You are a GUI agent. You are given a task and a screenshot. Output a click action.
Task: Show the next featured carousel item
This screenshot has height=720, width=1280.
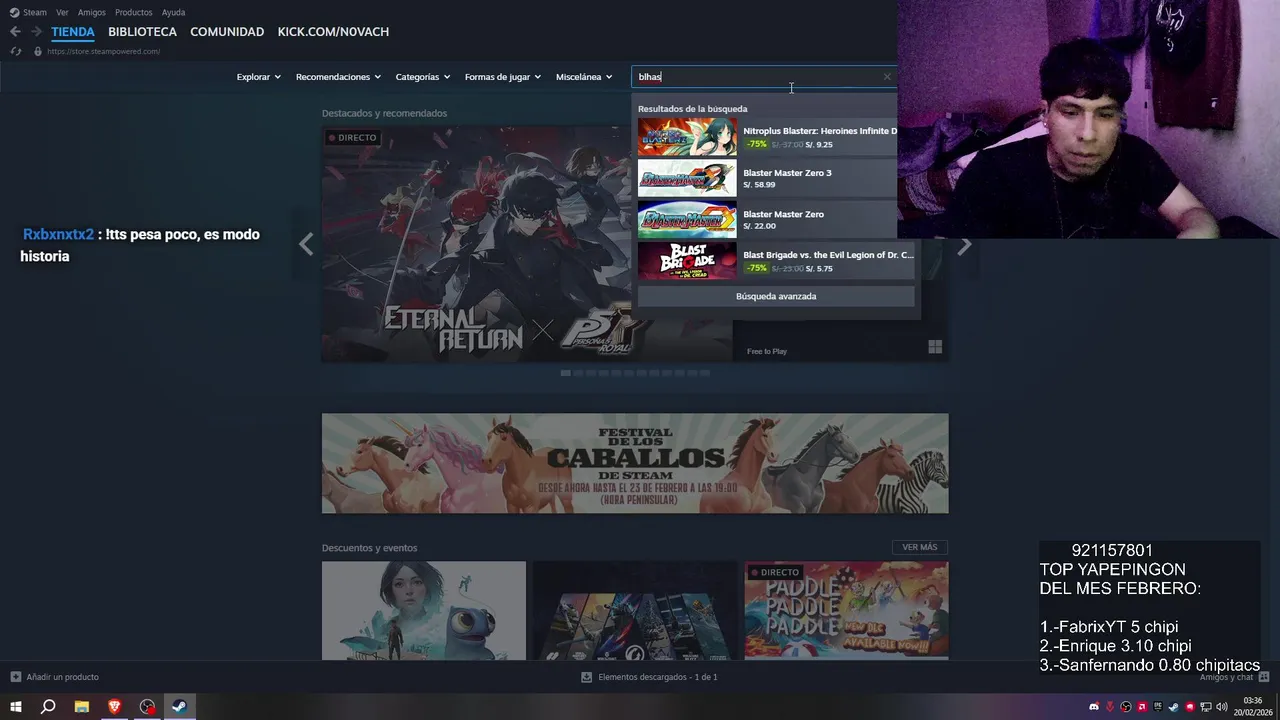tap(964, 245)
